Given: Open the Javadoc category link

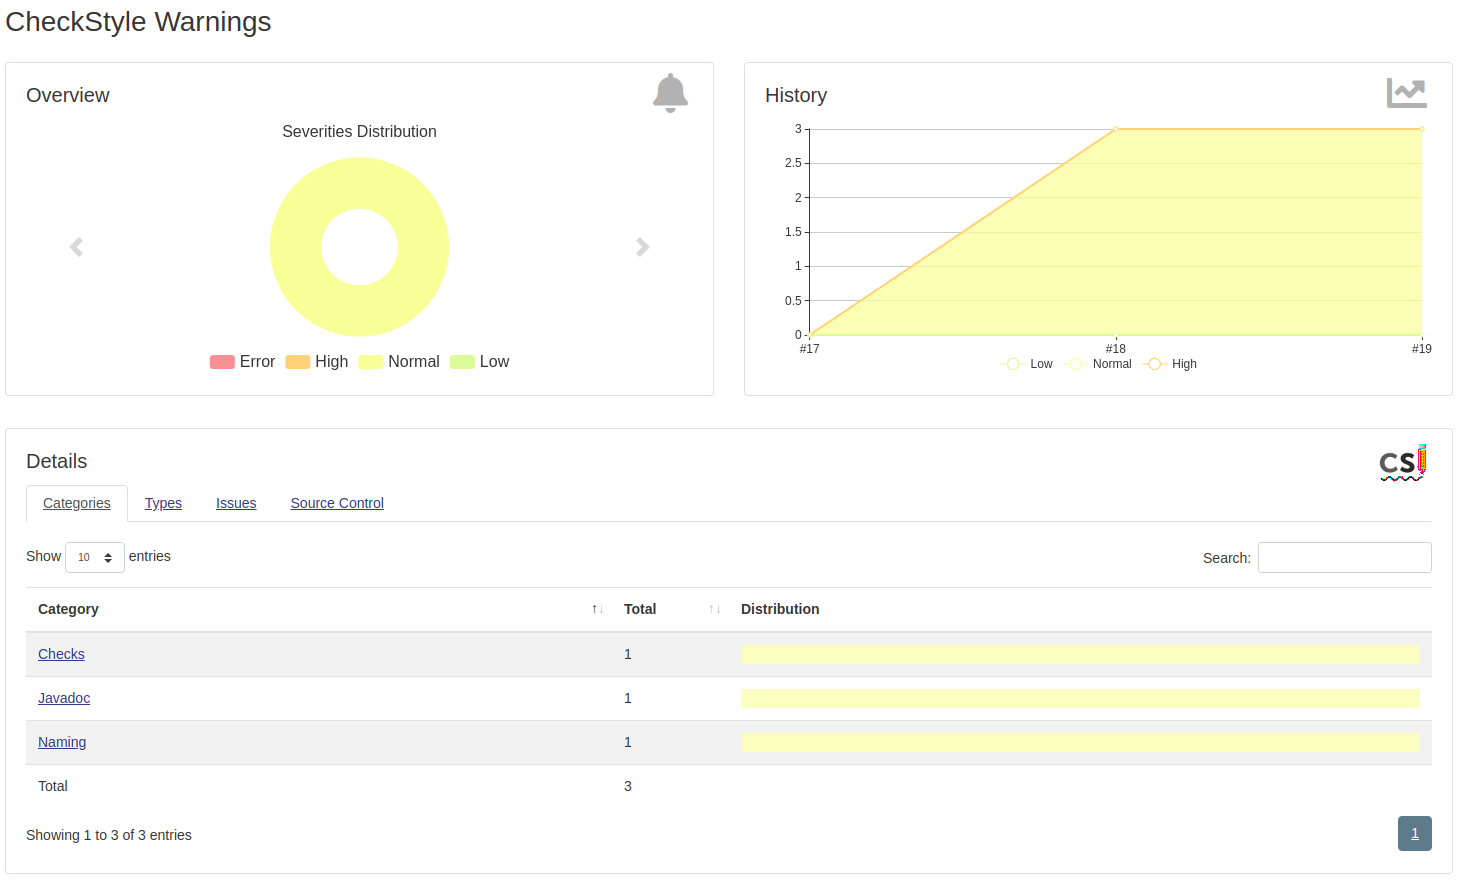Looking at the screenshot, I should (64, 698).
